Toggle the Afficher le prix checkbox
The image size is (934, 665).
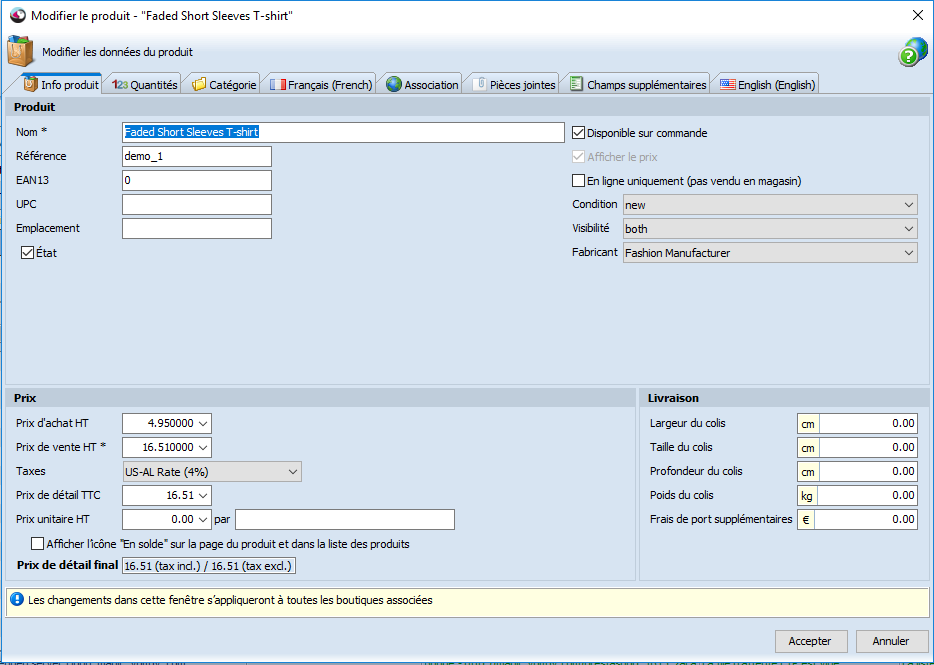[x=578, y=157]
